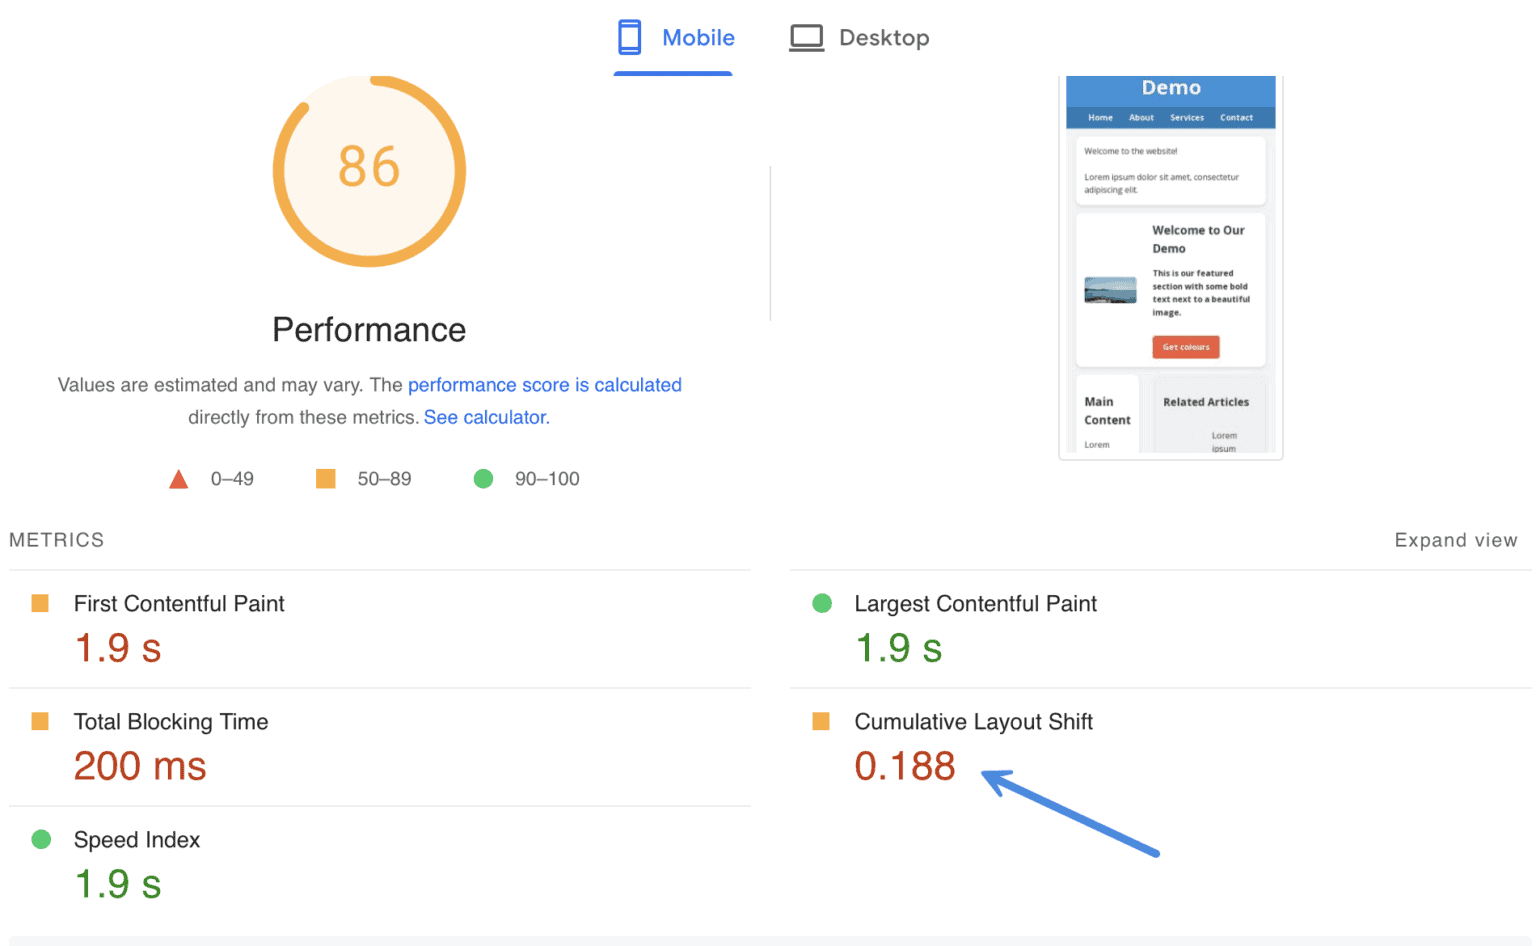Click the mobile phone icon
Screen dimensions: 1536x946
pyautogui.click(x=629, y=36)
